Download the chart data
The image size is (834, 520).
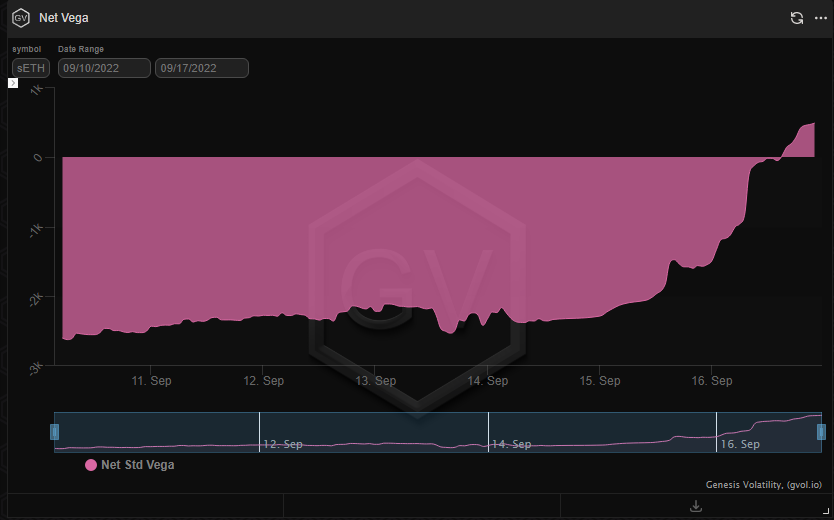[696, 506]
